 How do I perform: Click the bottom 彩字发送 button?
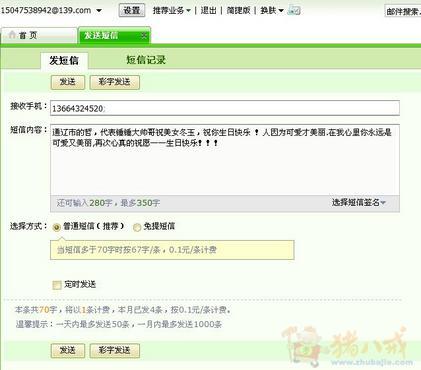point(114,351)
